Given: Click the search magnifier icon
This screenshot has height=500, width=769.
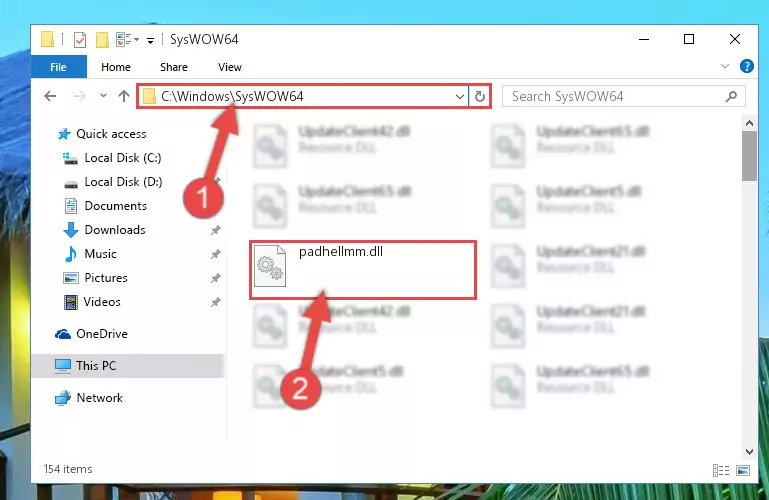Looking at the screenshot, I should click(x=731, y=96).
